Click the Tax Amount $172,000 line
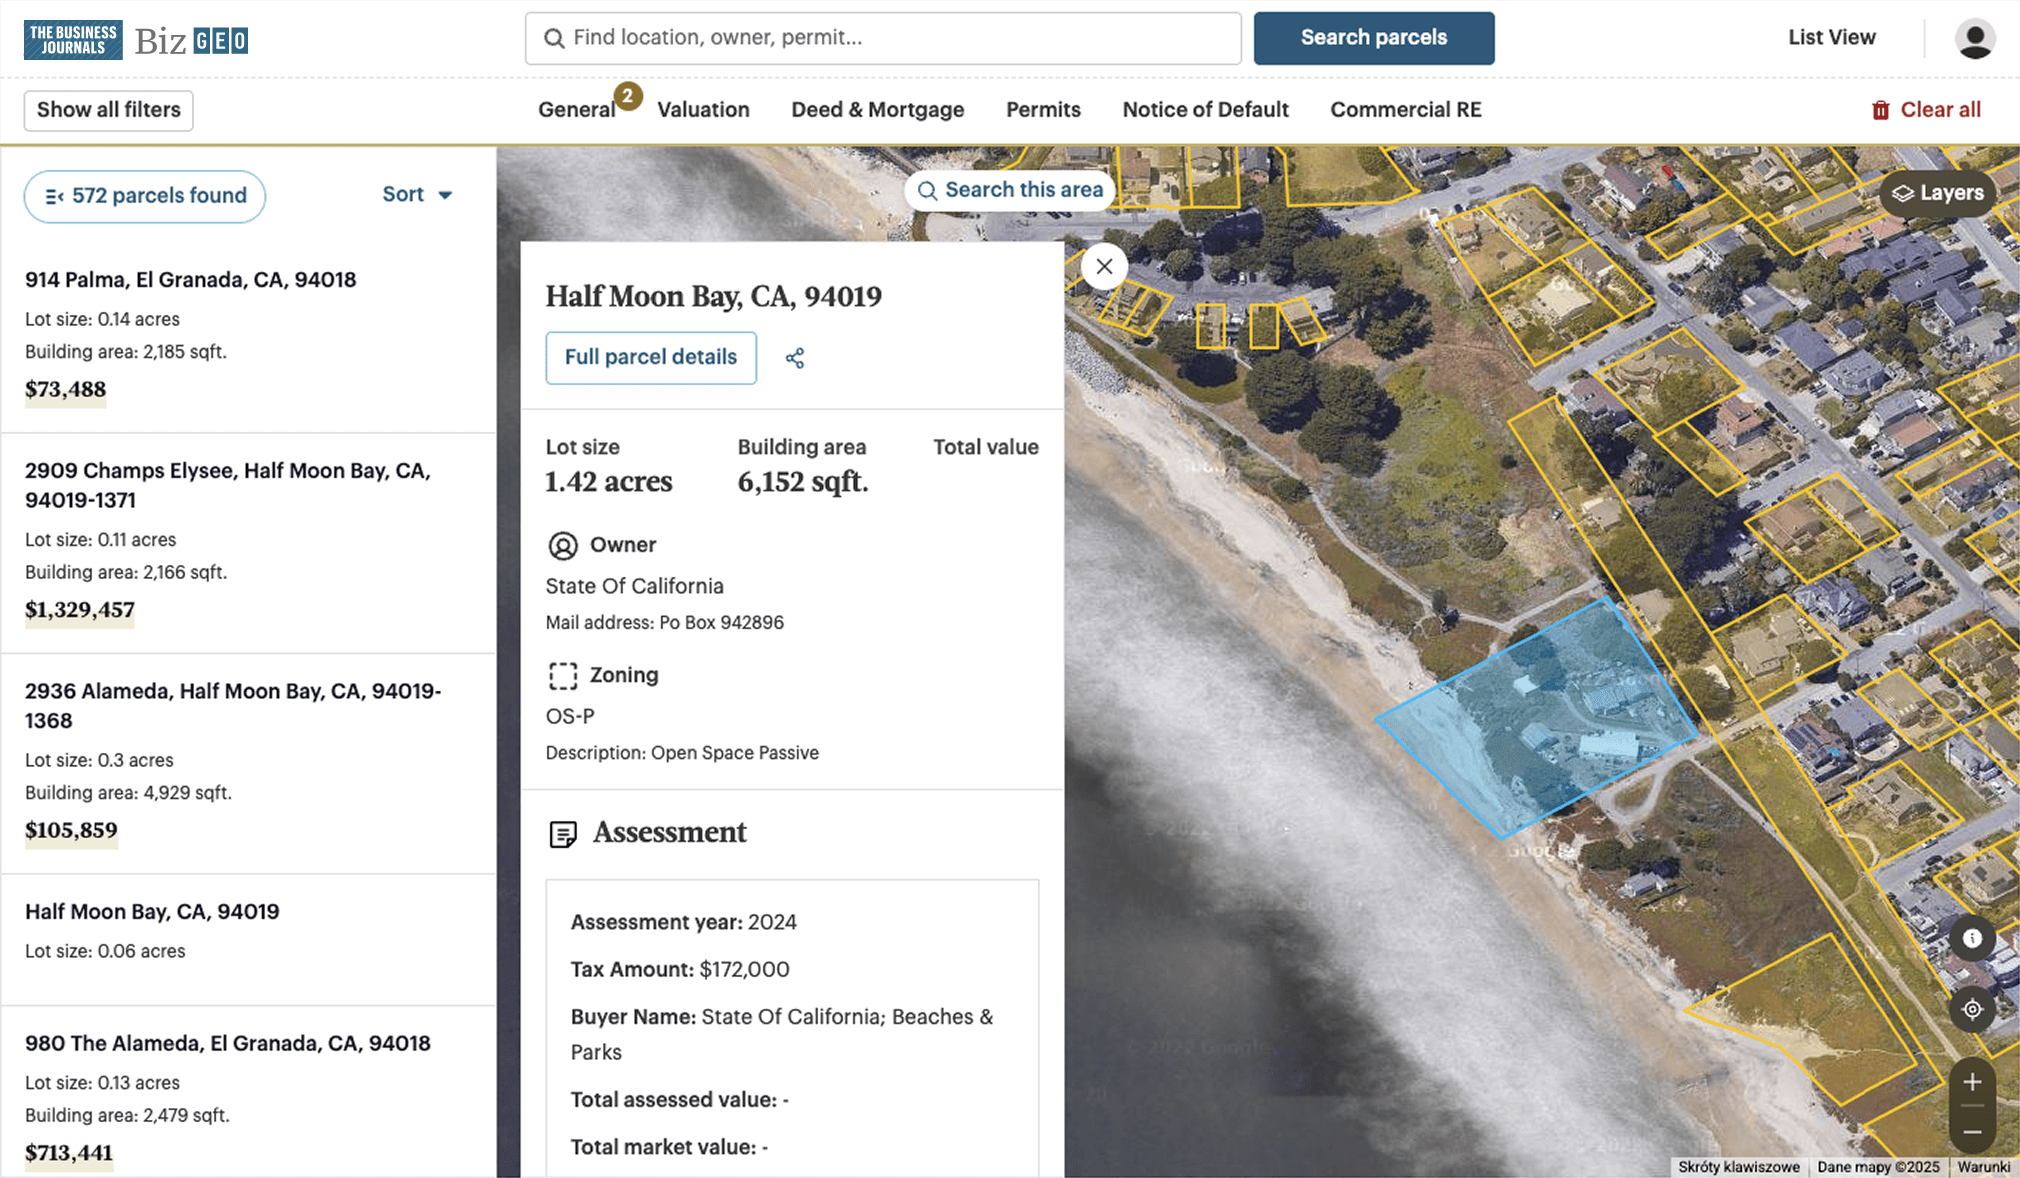Screen dimensions: 2020x1178 click(680, 969)
